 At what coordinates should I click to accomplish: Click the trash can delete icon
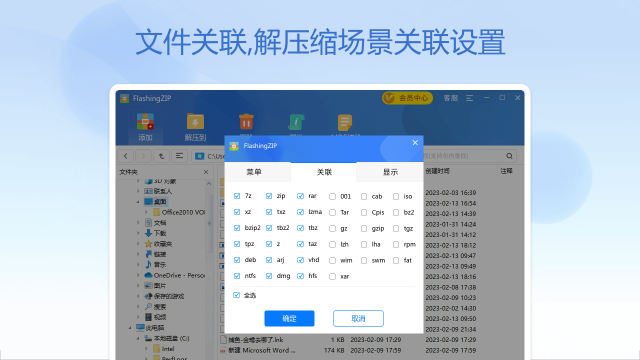coord(246,122)
